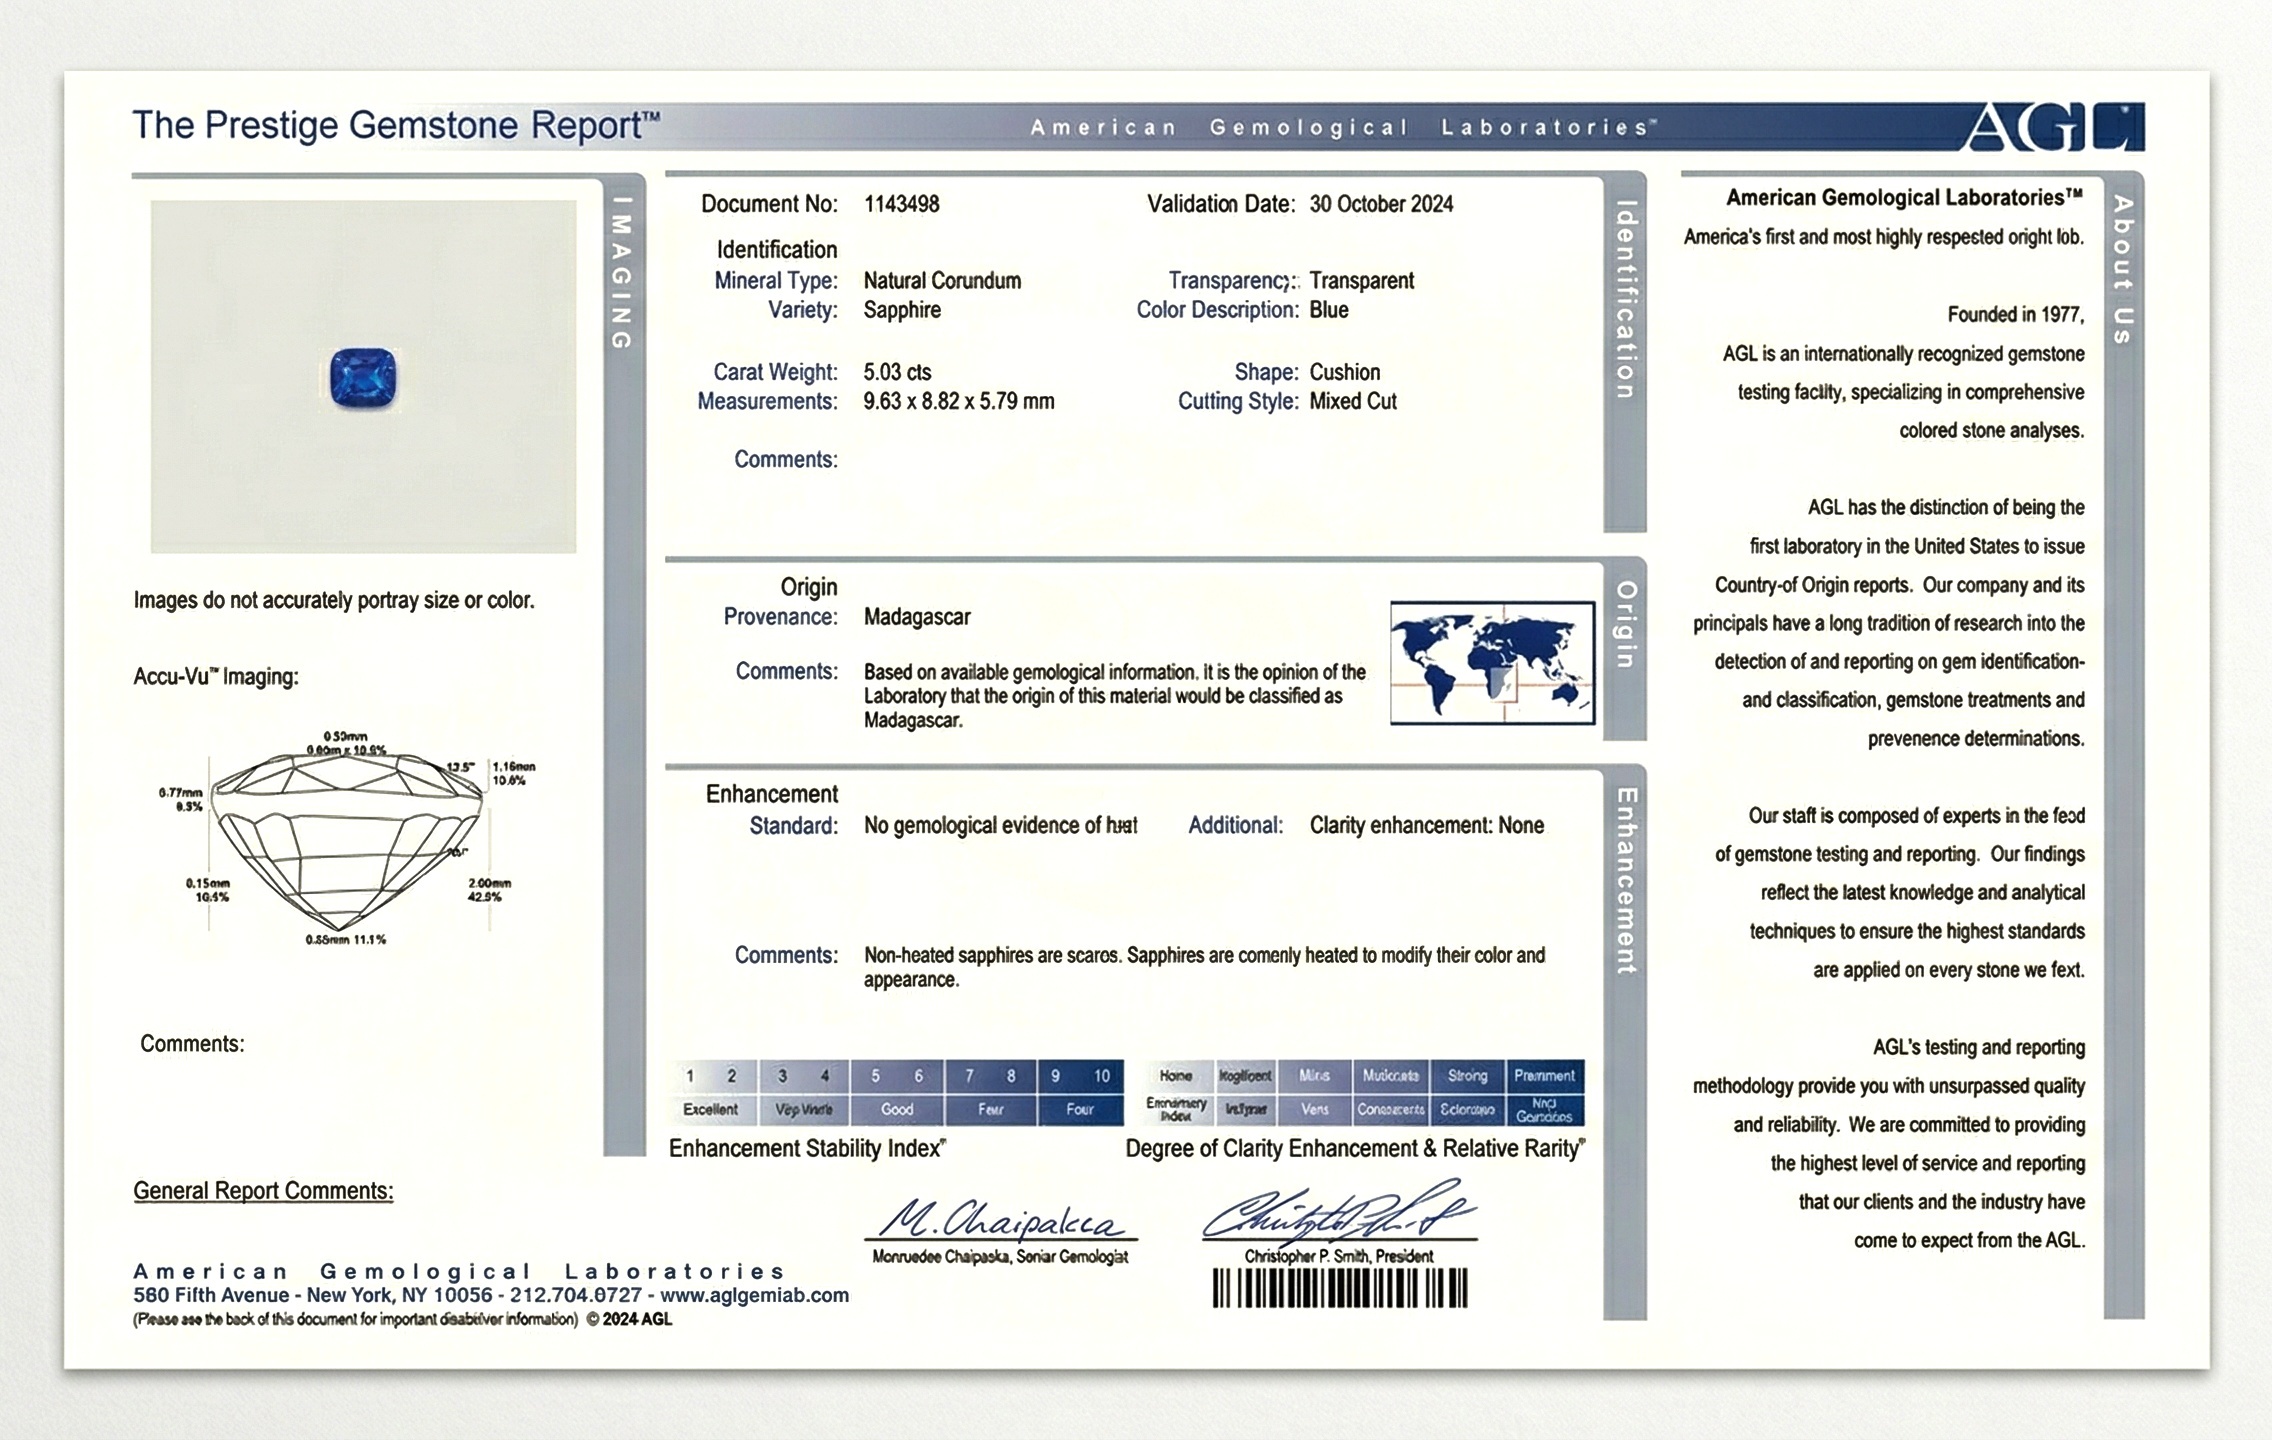Click the "Blue" color description value
Image resolution: width=2272 pixels, height=1440 pixels.
pos(1329,310)
